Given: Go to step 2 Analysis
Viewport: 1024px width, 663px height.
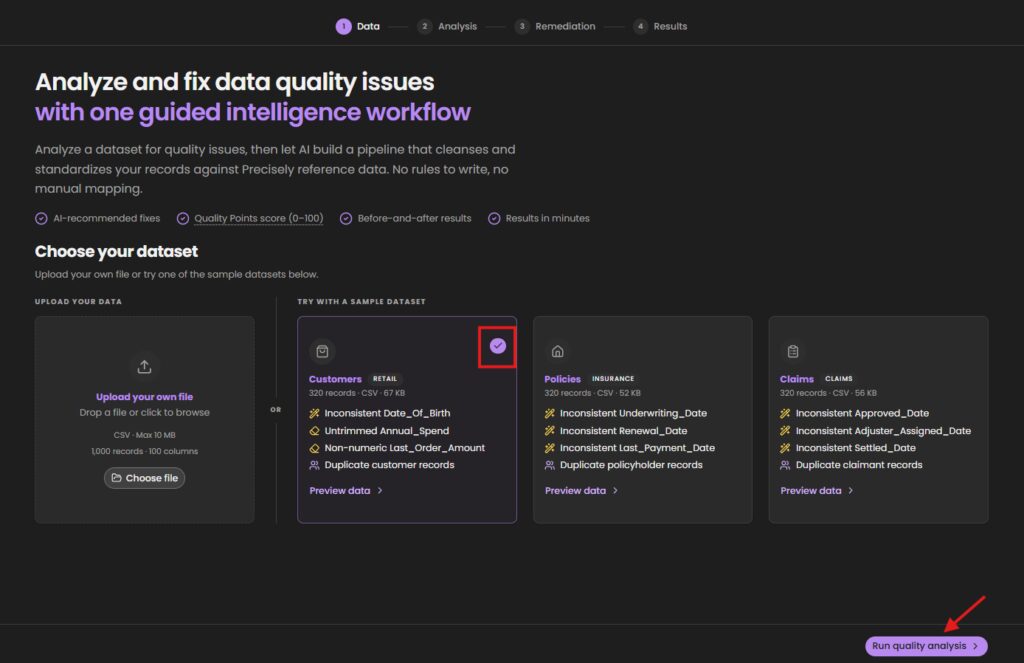Looking at the screenshot, I should 447,26.
